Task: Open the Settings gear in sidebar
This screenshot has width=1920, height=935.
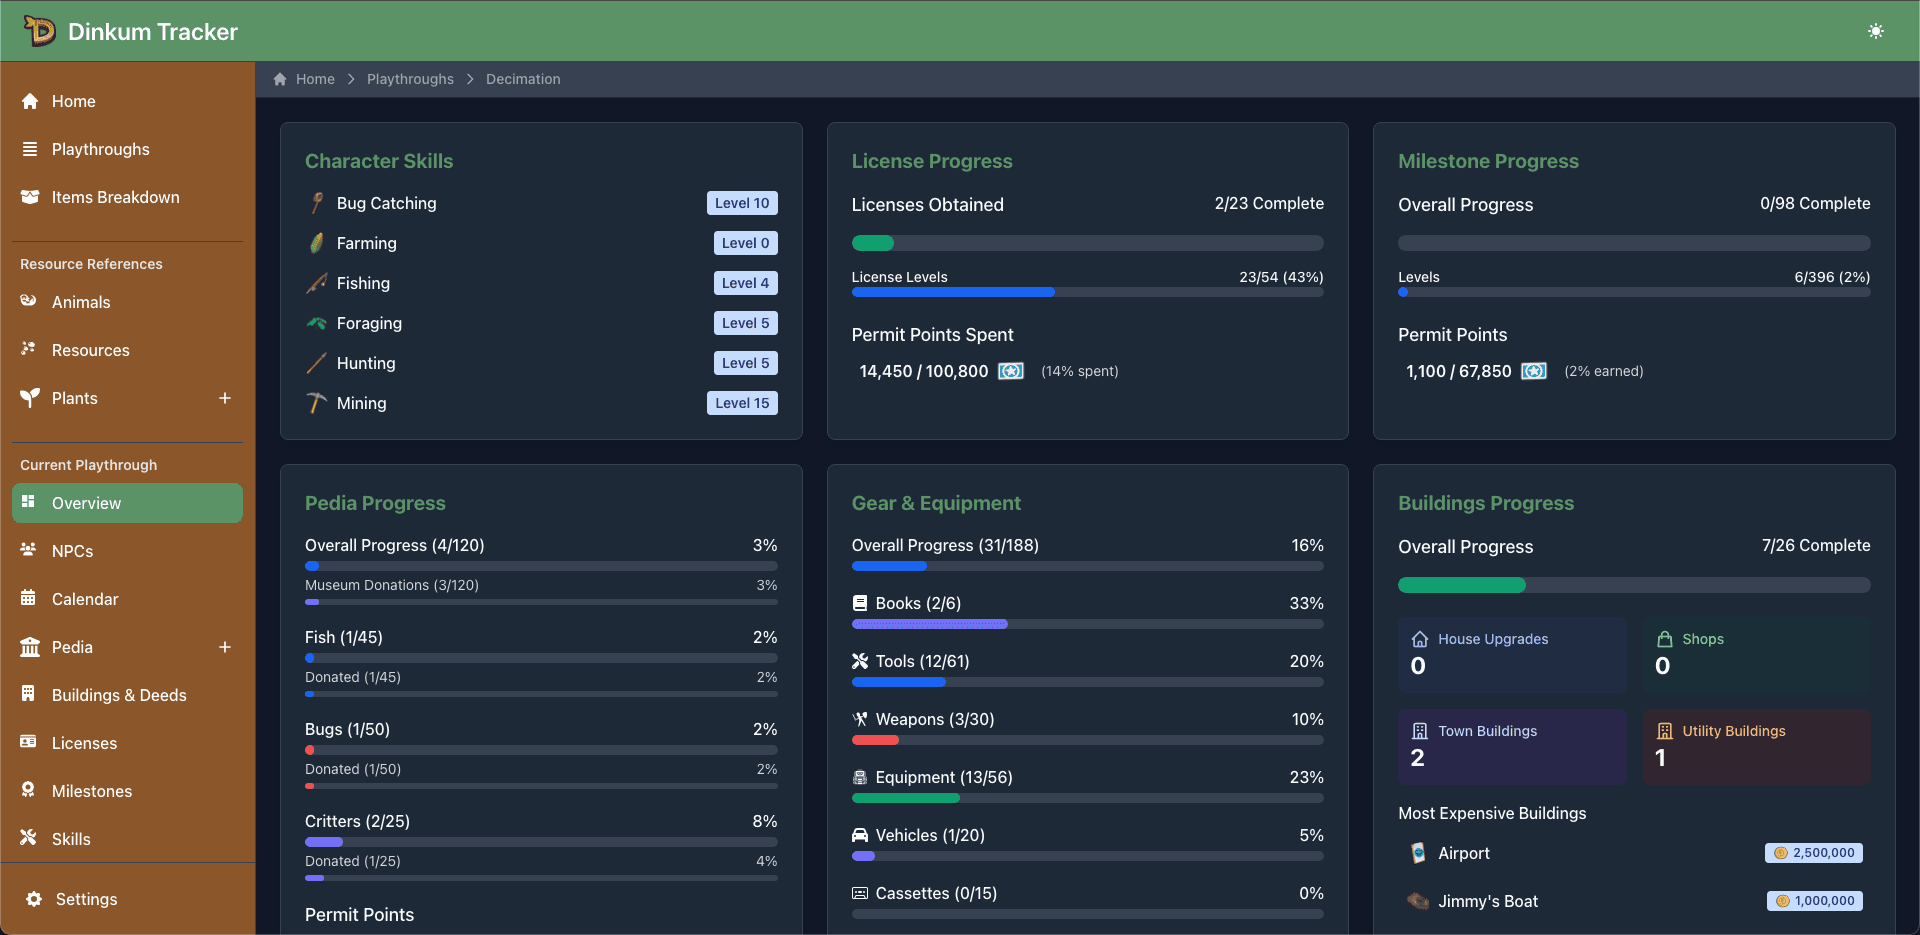Action: [34, 899]
